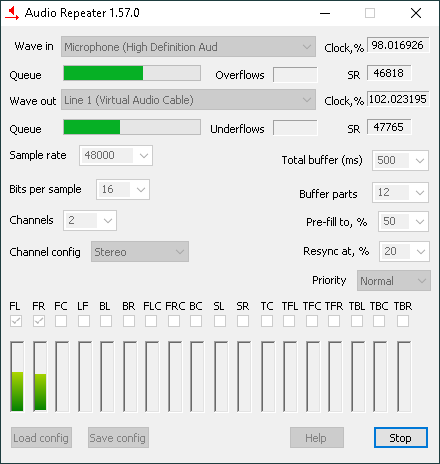Expand the Resync at % dropdown
The height and width of the screenshot is (464, 440).
[x=404, y=251]
